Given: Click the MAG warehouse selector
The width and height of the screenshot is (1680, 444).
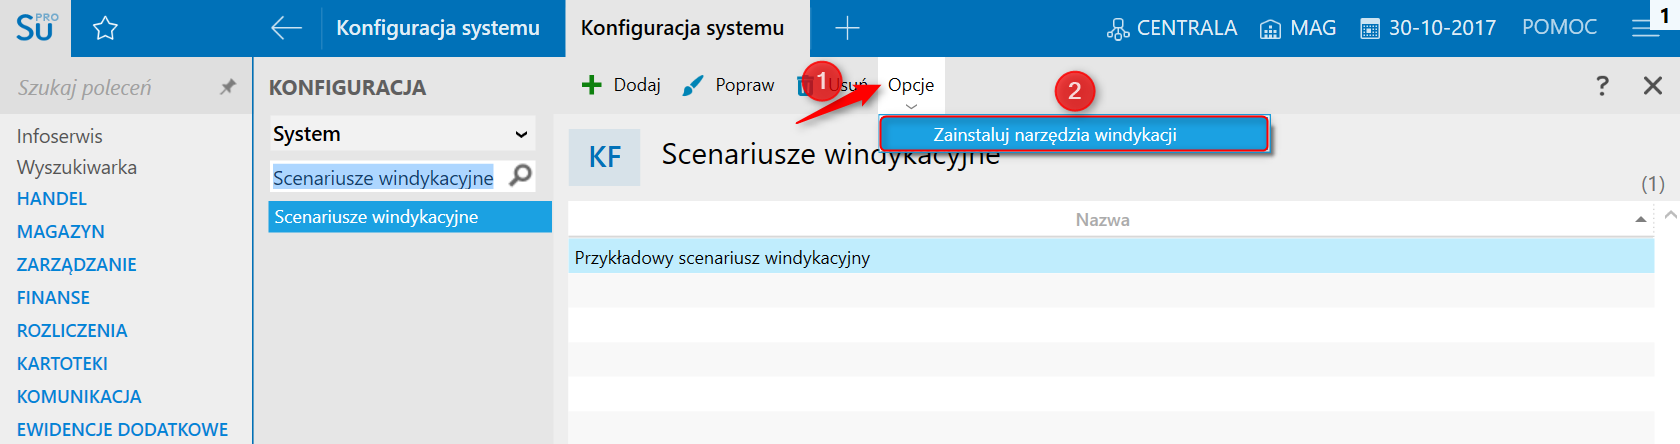Looking at the screenshot, I should click(x=1298, y=28).
